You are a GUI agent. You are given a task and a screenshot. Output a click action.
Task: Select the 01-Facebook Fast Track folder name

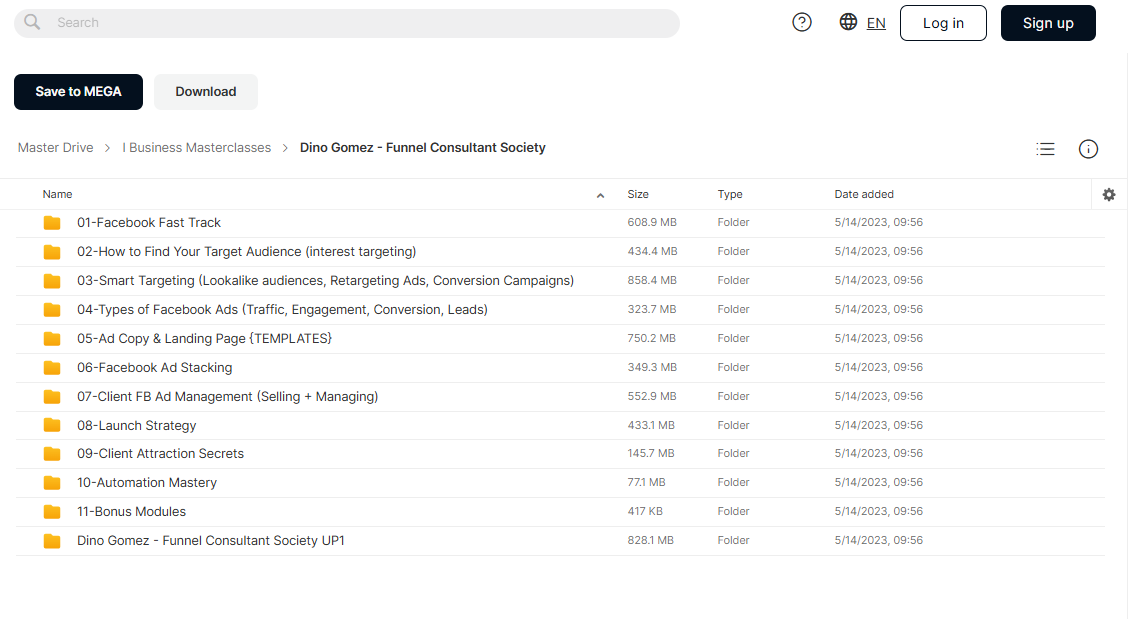[x=149, y=223]
